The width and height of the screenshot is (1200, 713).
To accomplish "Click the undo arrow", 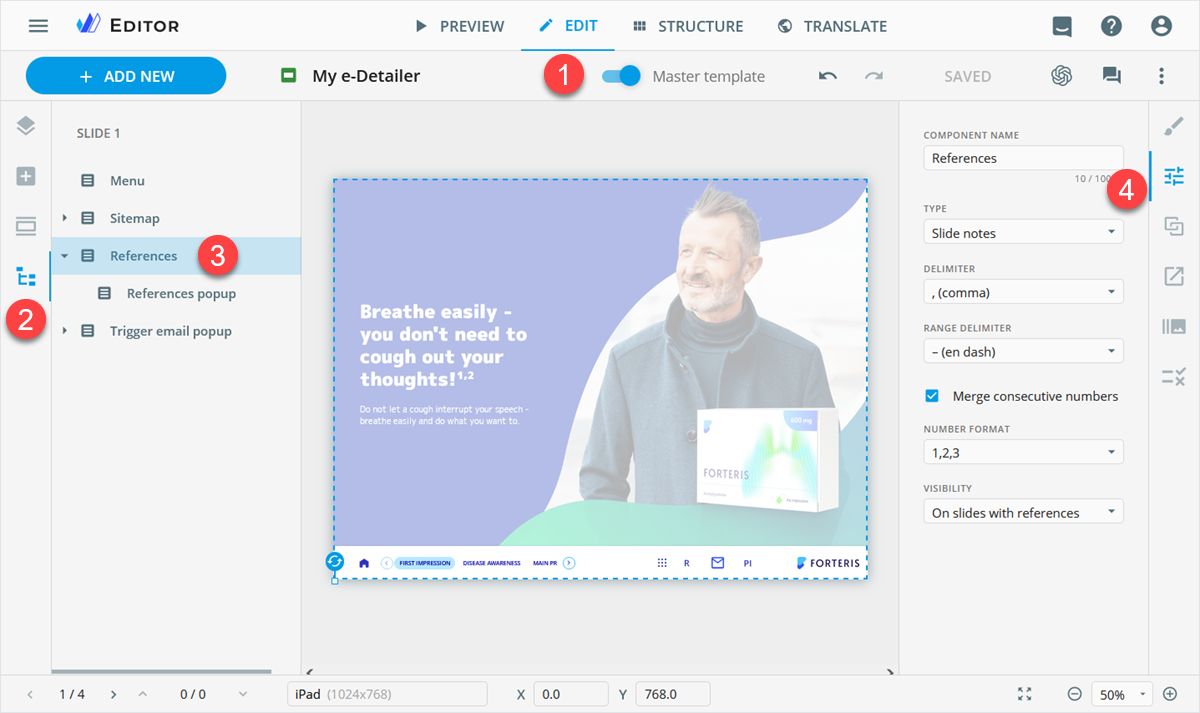I will (x=827, y=76).
